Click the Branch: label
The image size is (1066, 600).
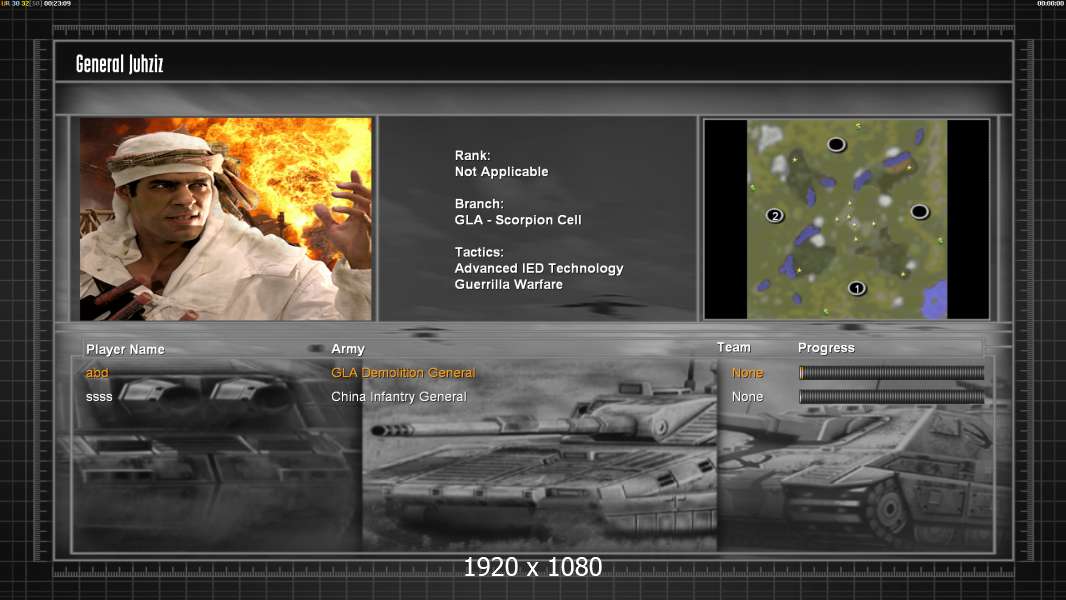point(479,204)
